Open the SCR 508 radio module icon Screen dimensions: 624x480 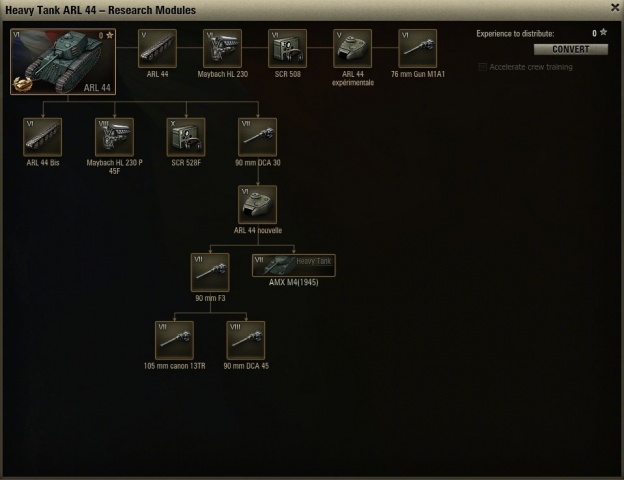[x=287, y=48]
